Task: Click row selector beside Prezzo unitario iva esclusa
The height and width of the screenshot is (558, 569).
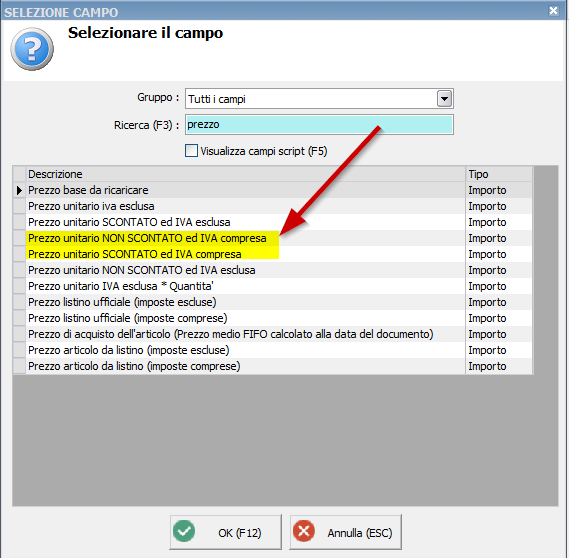Action: point(19,206)
